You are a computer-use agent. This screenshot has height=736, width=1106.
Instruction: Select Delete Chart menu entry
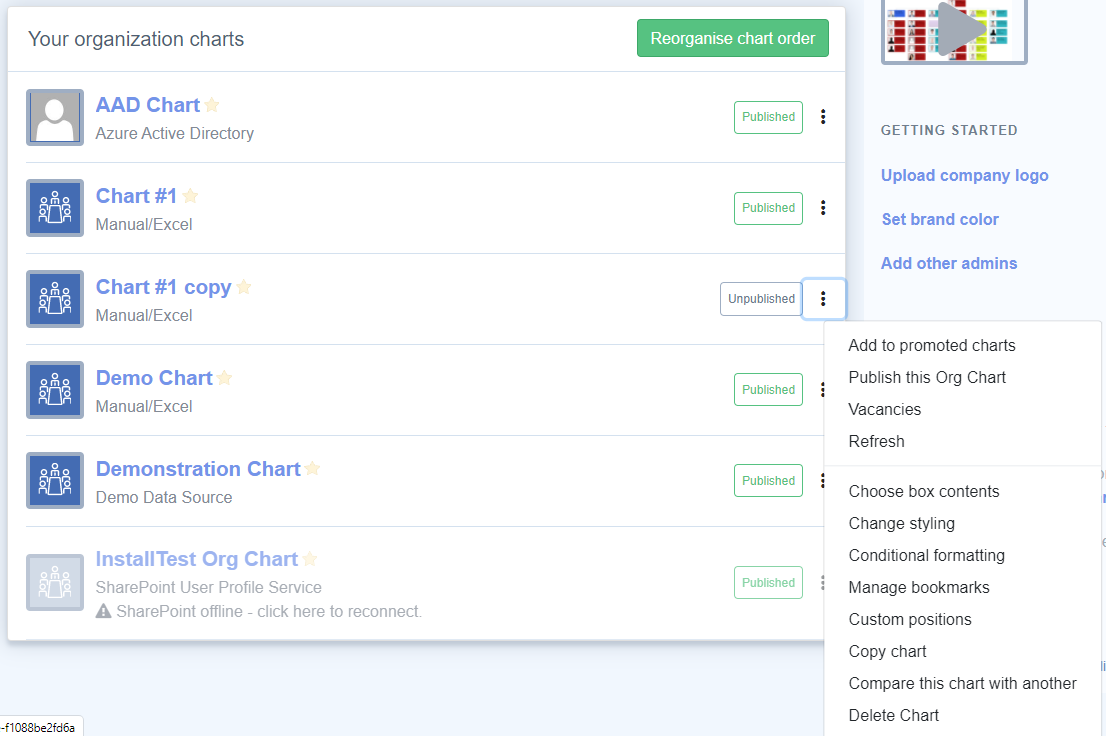(x=893, y=715)
